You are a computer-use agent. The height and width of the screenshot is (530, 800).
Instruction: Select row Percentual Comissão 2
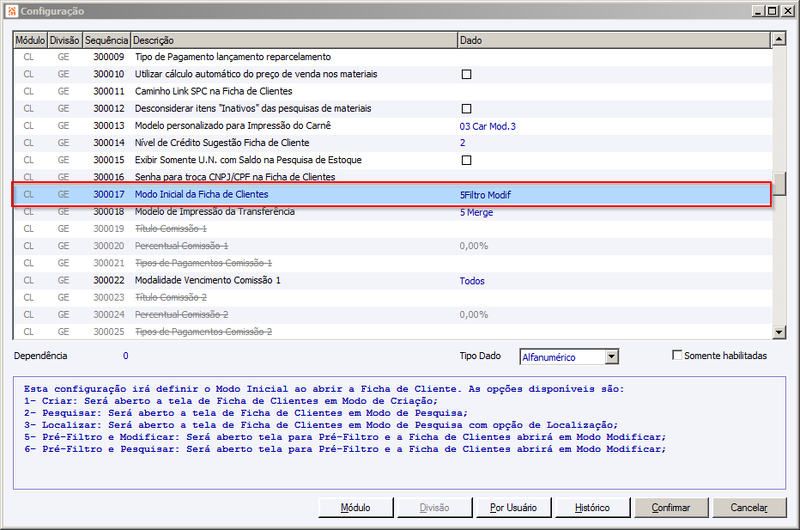tap(392, 315)
